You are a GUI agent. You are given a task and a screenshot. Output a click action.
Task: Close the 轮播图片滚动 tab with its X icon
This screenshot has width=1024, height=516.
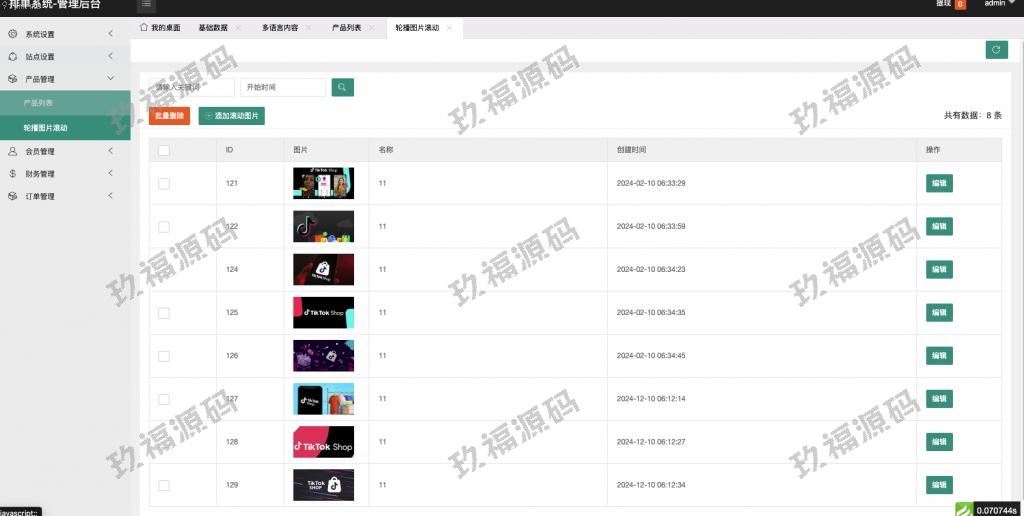[x=450, y=28]
